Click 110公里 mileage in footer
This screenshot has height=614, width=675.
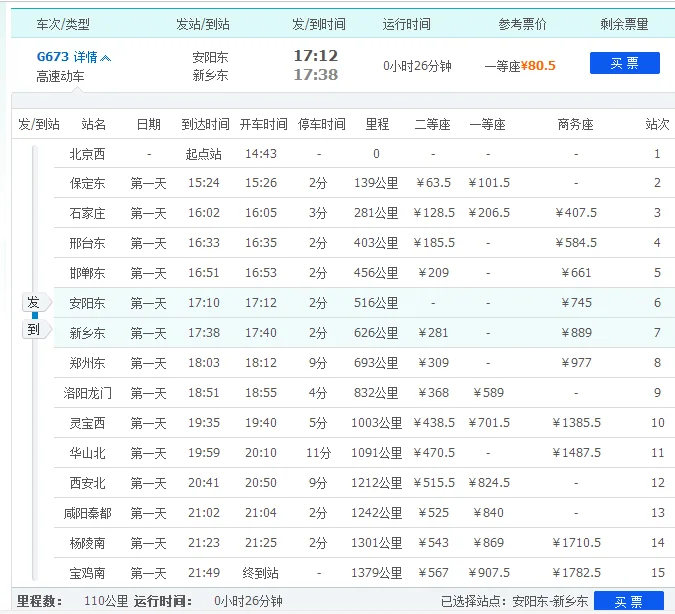click(106, 601)
